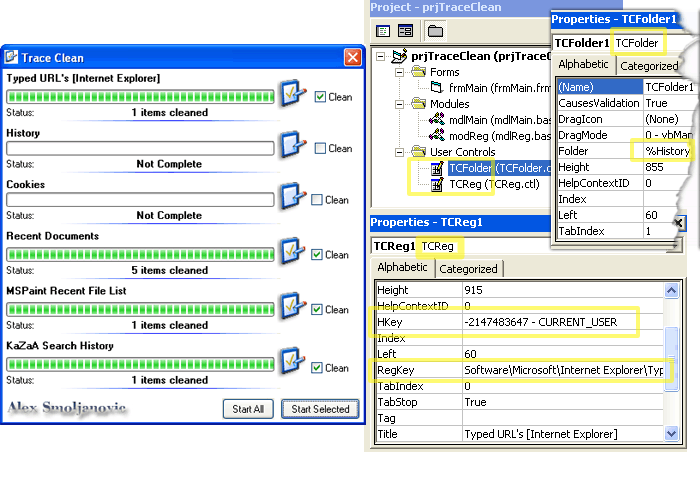Click the clean icon beside History progress bar
This screenshot has width=700, height=500.
[292, 147]
